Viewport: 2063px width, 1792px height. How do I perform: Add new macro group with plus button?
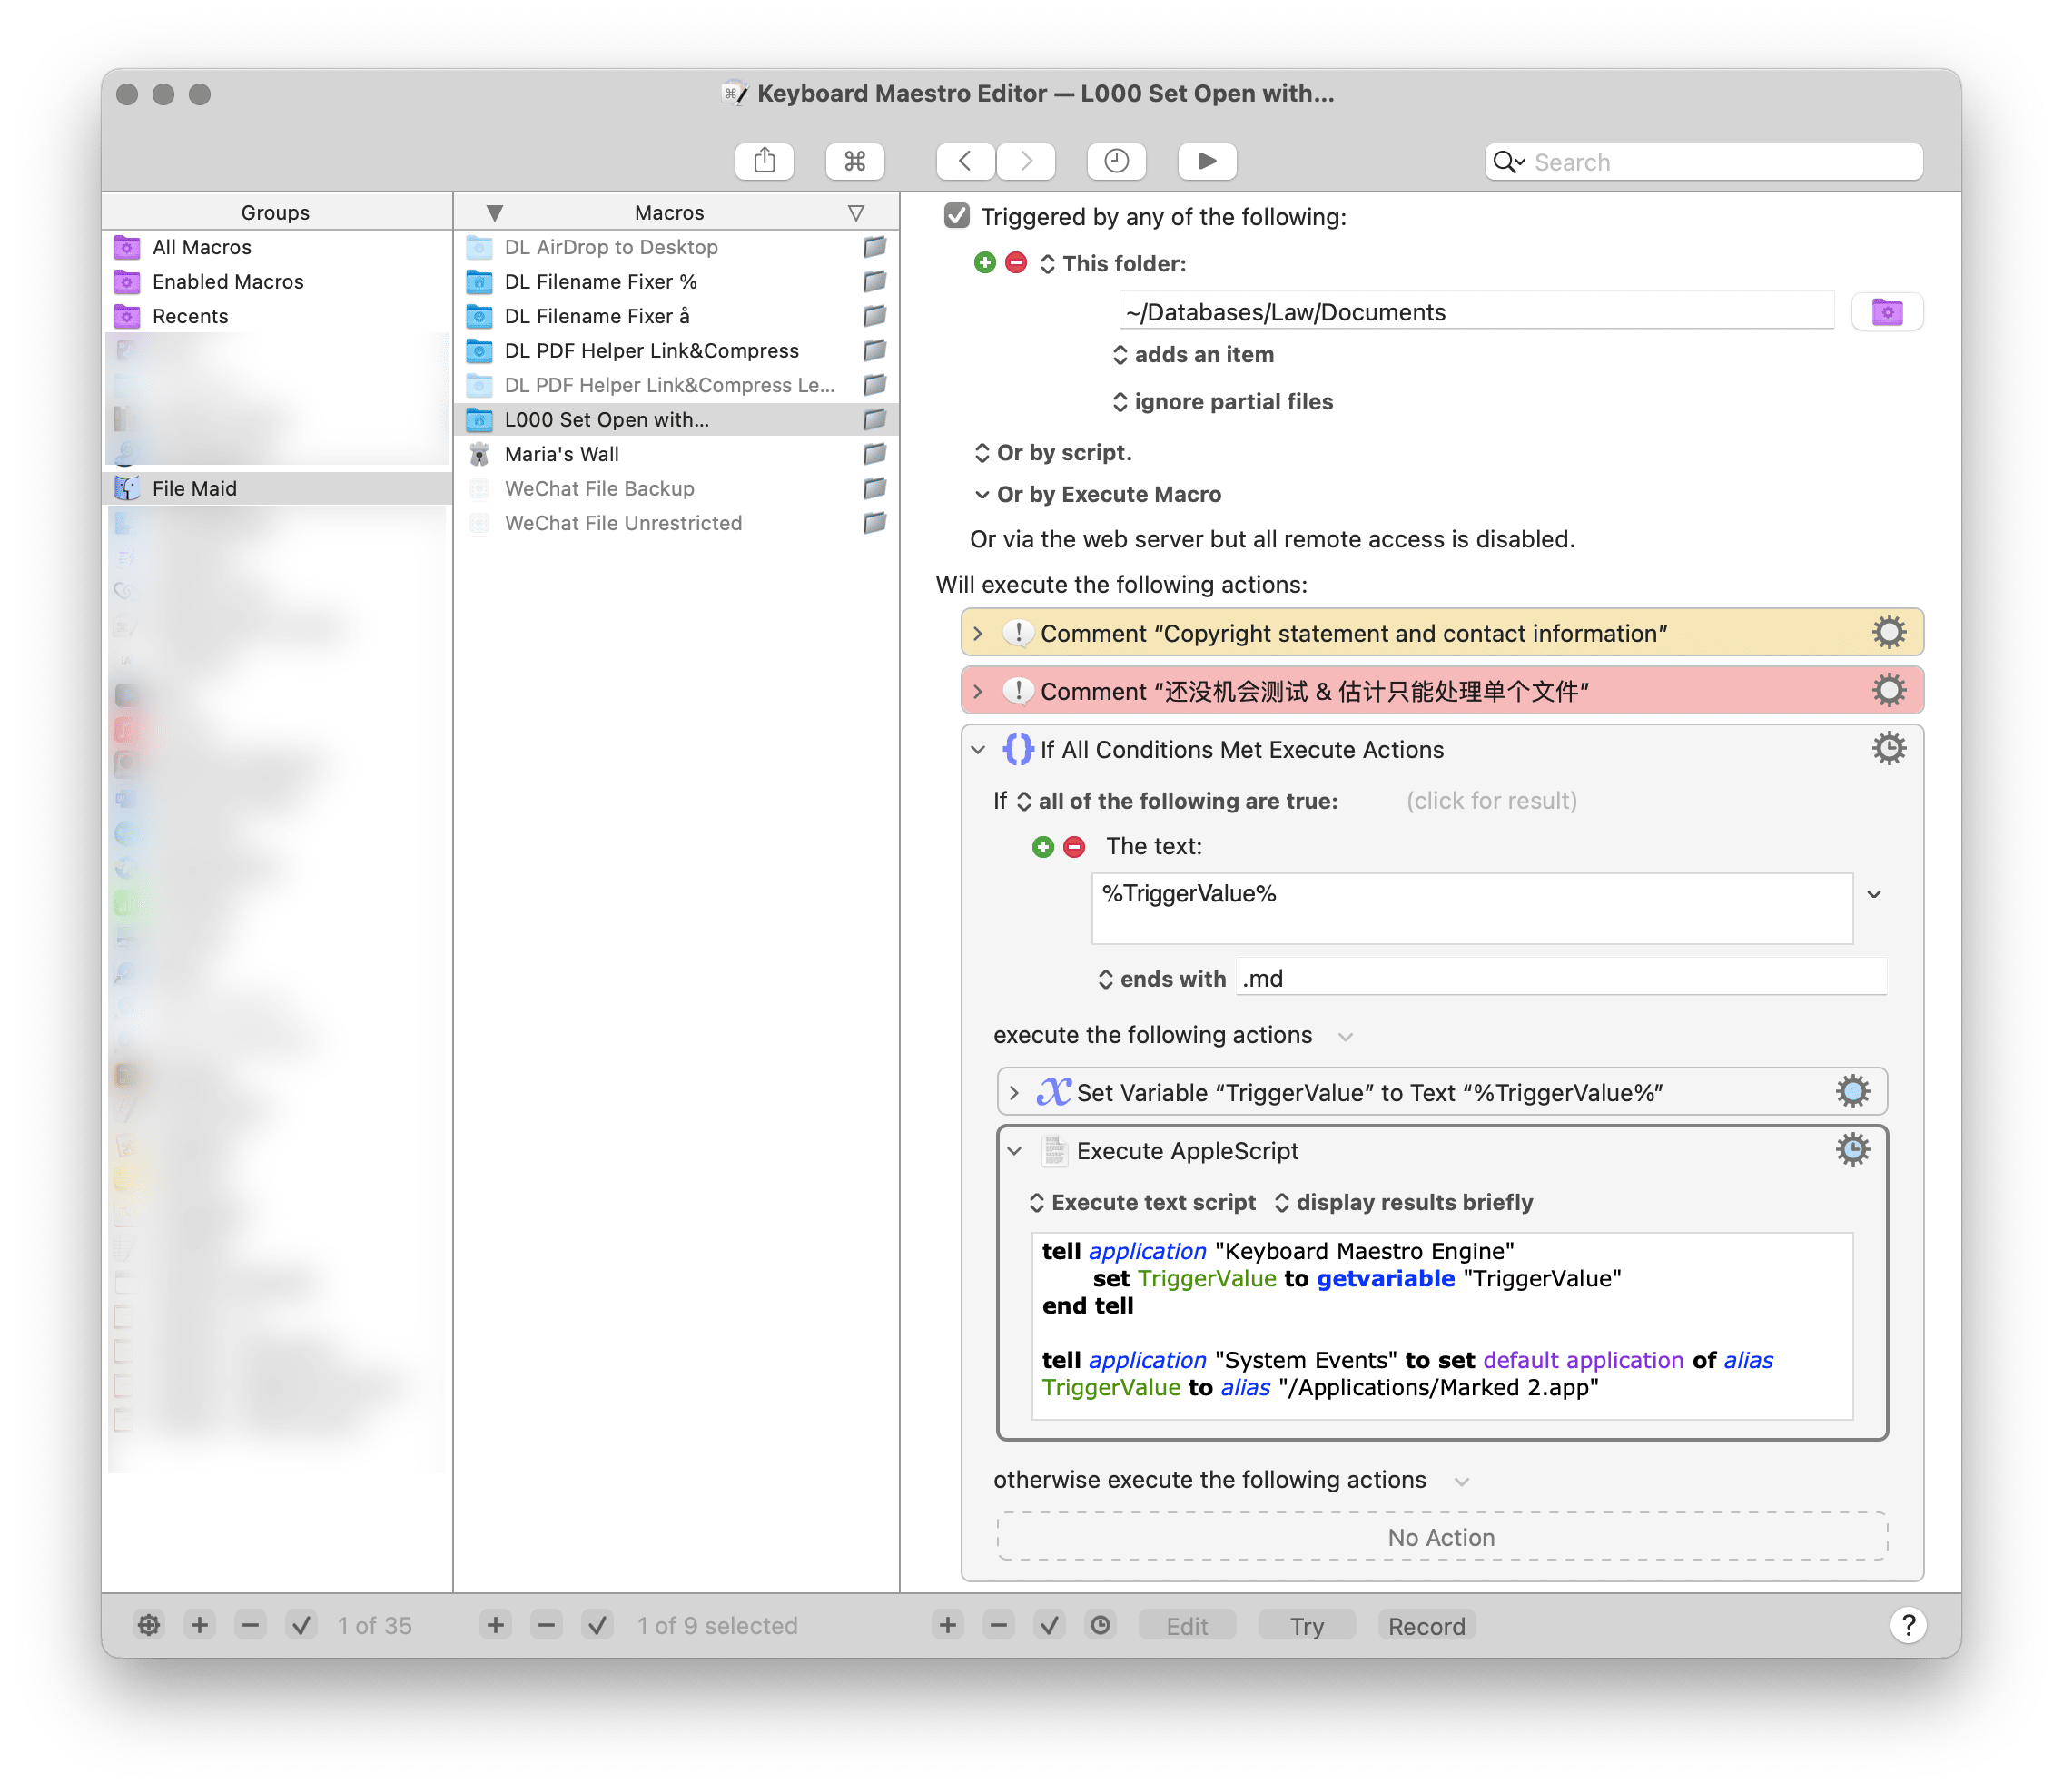[x=200, y=1625]
